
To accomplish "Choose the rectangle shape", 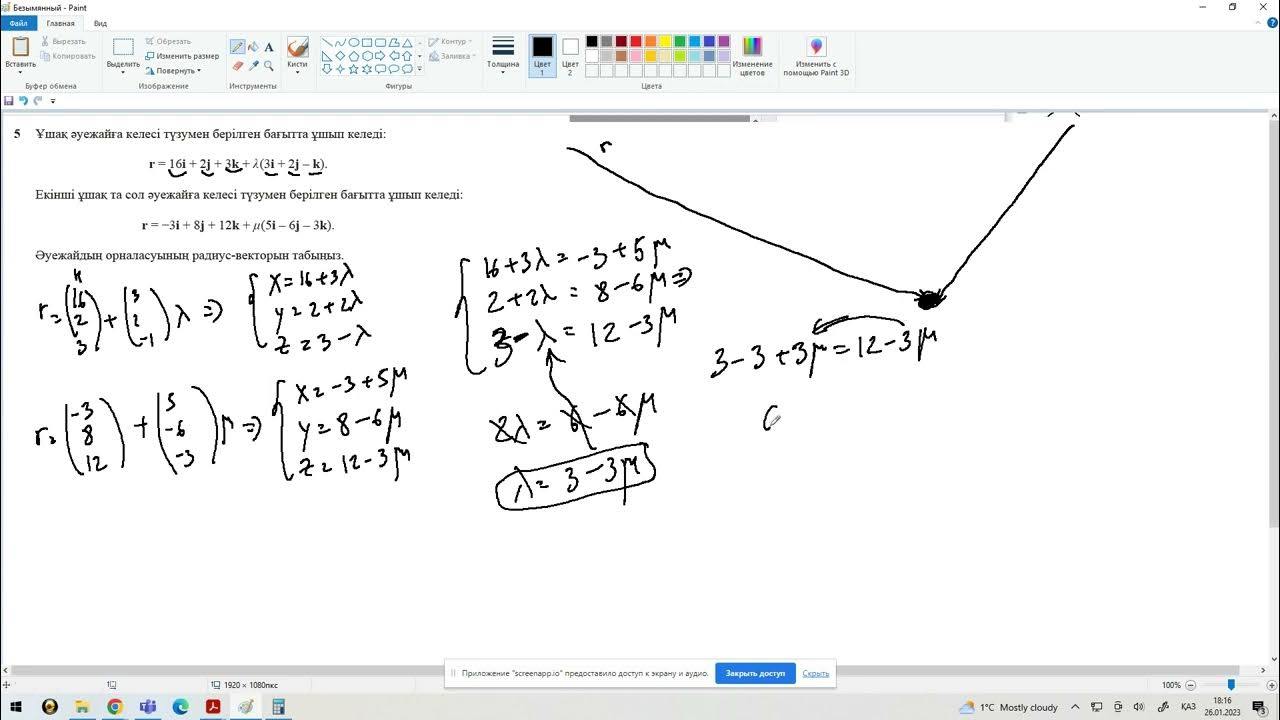I will pyautogui.click(x=366, y=43).
